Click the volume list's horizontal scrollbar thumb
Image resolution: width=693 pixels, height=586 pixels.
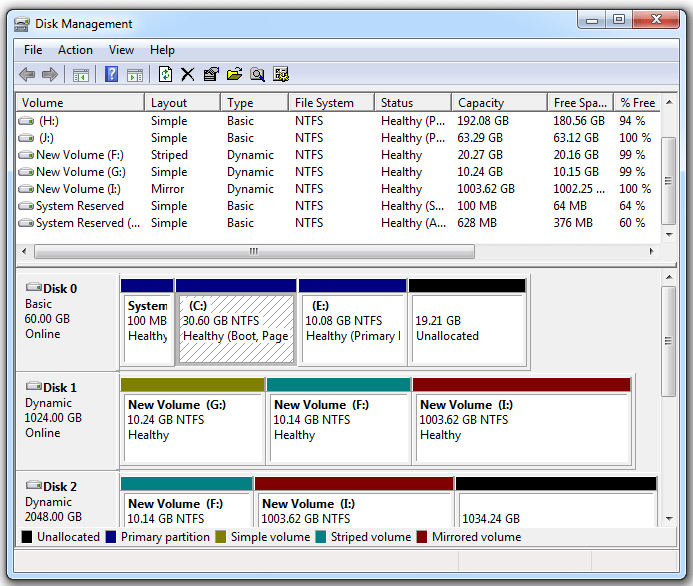click(253, 251)
